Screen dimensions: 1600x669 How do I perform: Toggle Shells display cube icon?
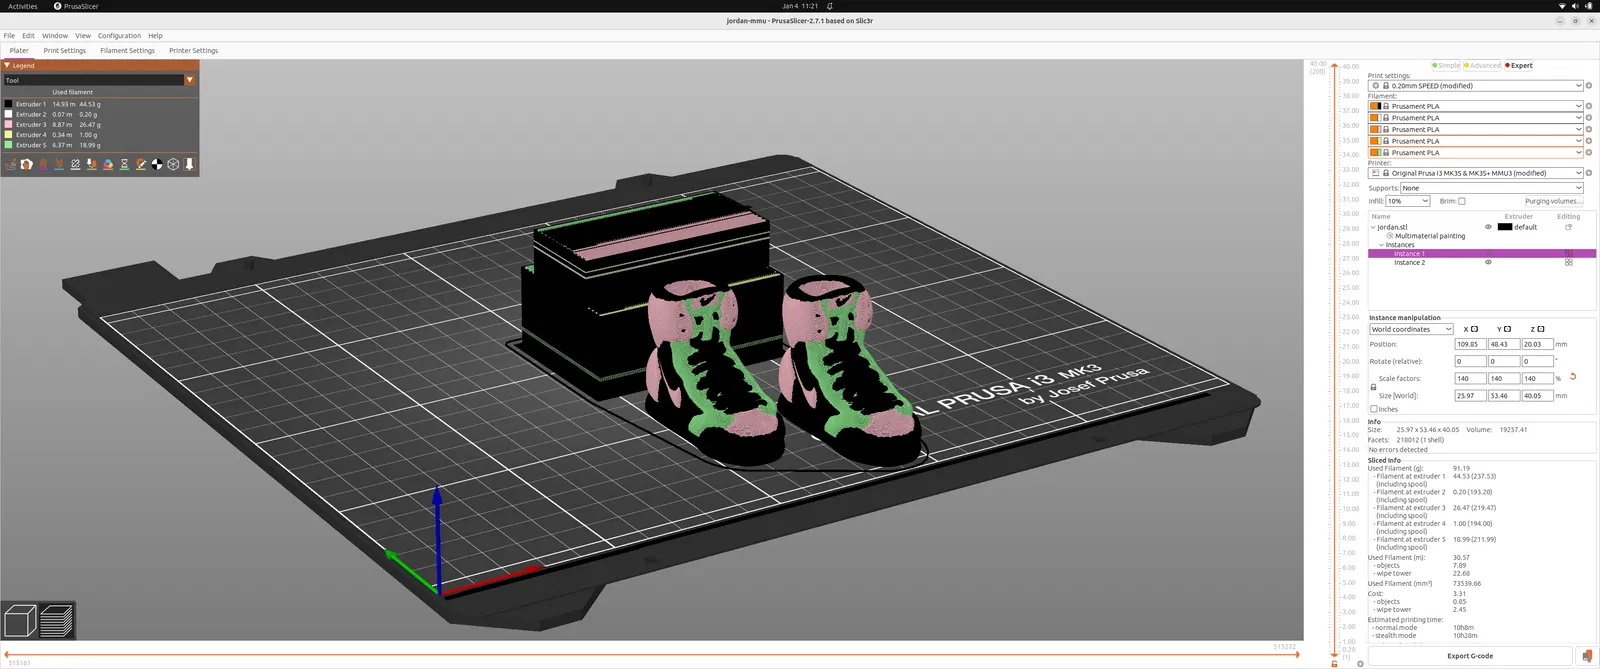tap(173, 164)
